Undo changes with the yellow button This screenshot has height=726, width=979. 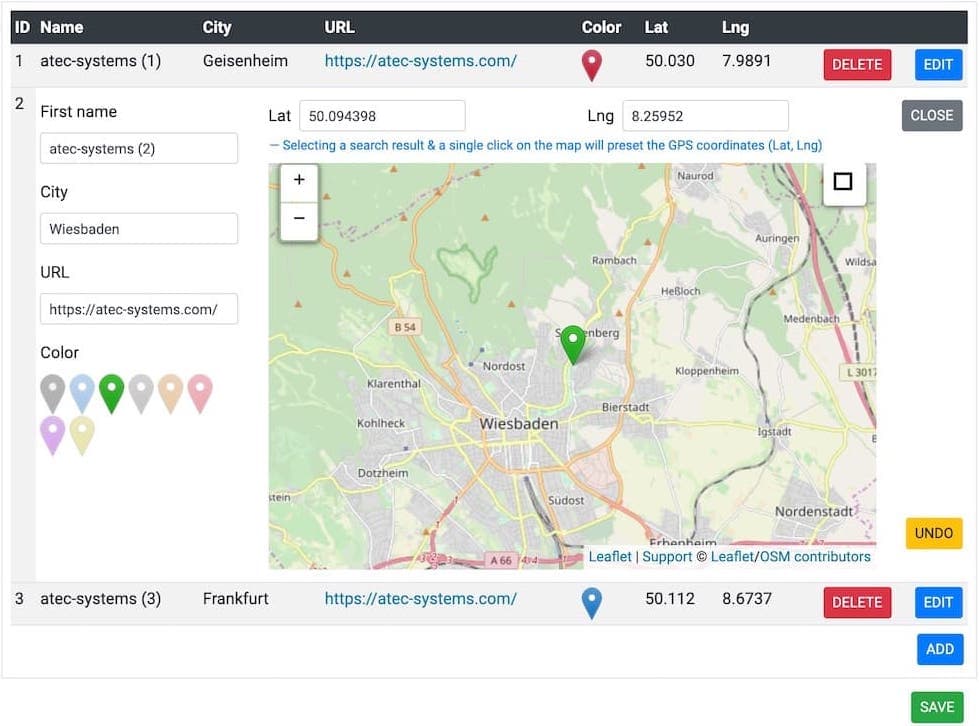pyautogui.click(x=933, y=534)
